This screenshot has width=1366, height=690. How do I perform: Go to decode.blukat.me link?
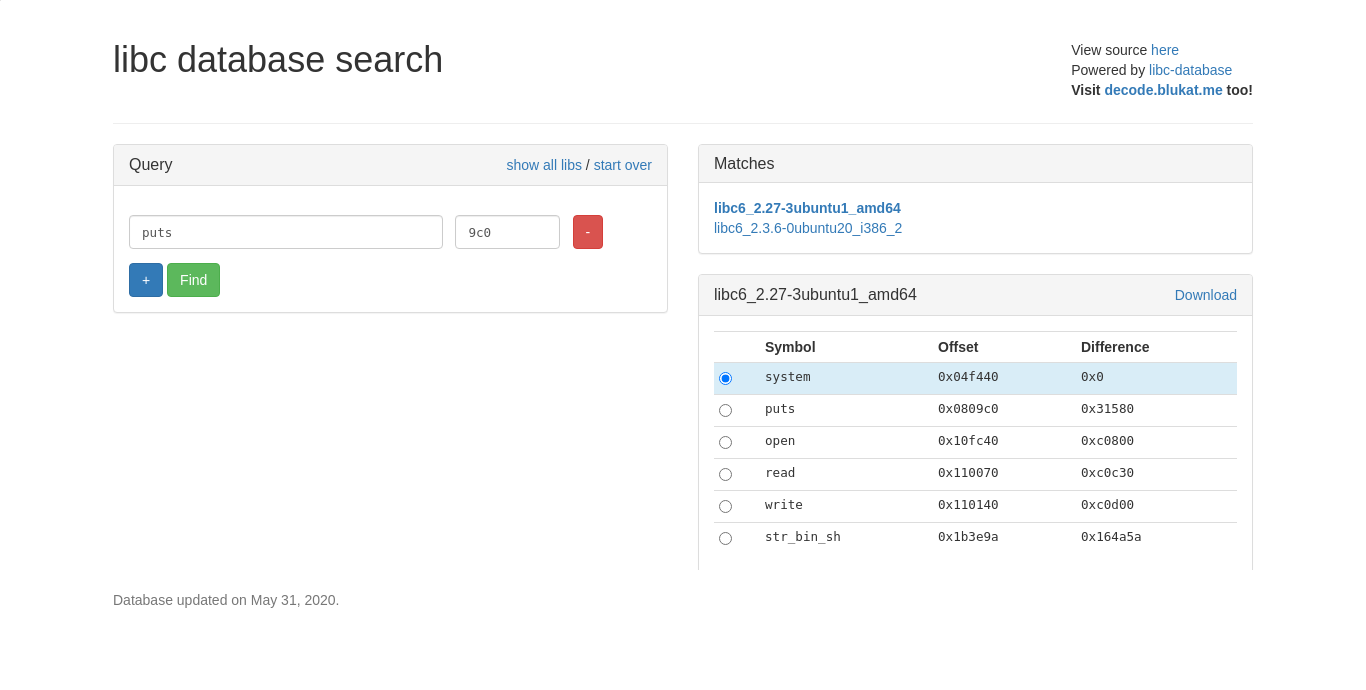click(1163, 90)
